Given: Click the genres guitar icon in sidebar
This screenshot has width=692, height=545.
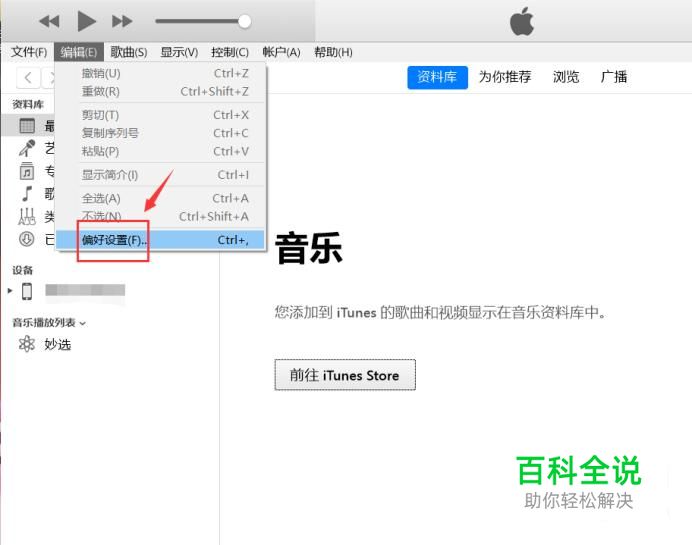Looking at the screenshot, I should (x=27, y=216).
